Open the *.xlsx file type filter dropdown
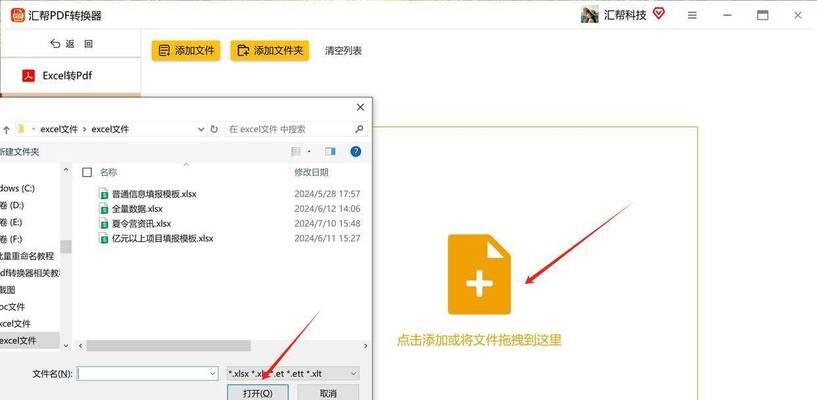Image resolution: width=817 pixels, height=400 pixels. (293, 373)
